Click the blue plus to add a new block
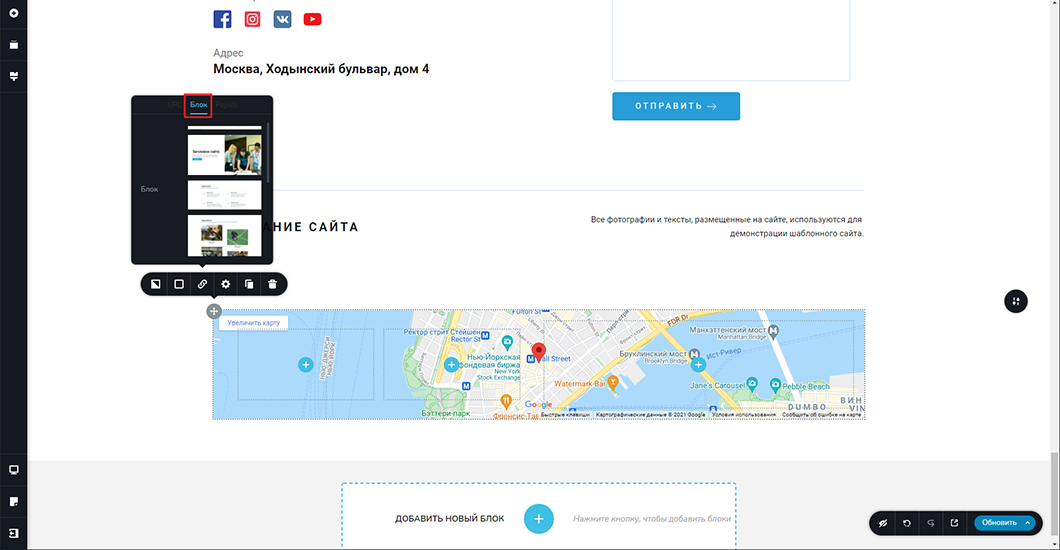The width and height of the screenshot is (1060, 550). pos(539,519)
